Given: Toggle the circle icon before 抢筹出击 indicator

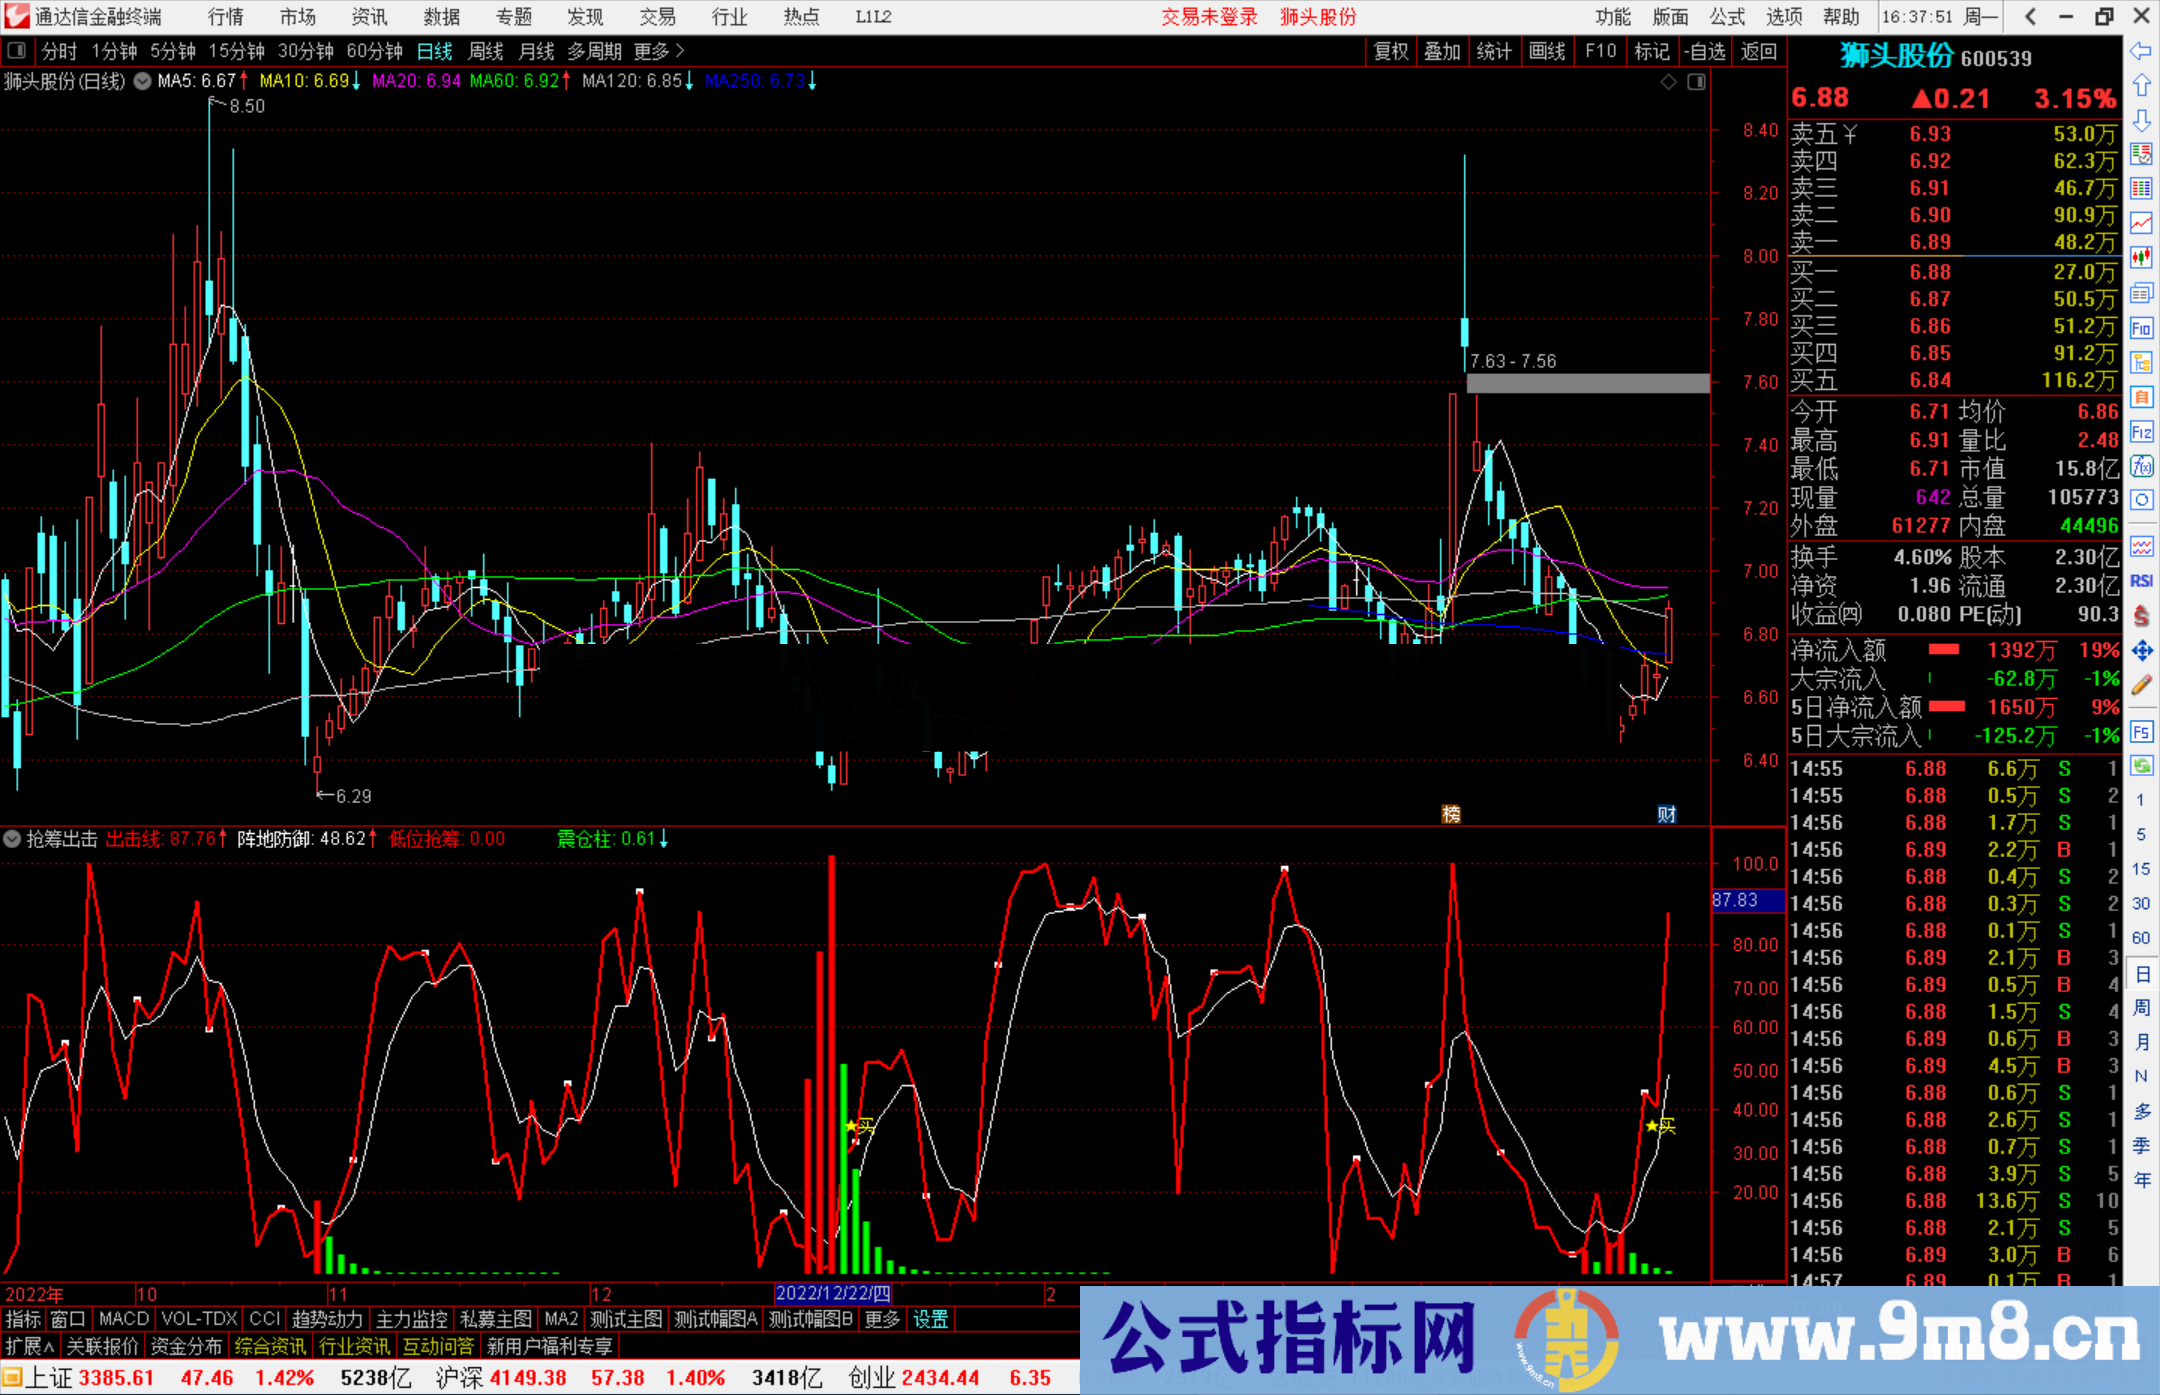Looking at the screenshot, I should 12,839.
